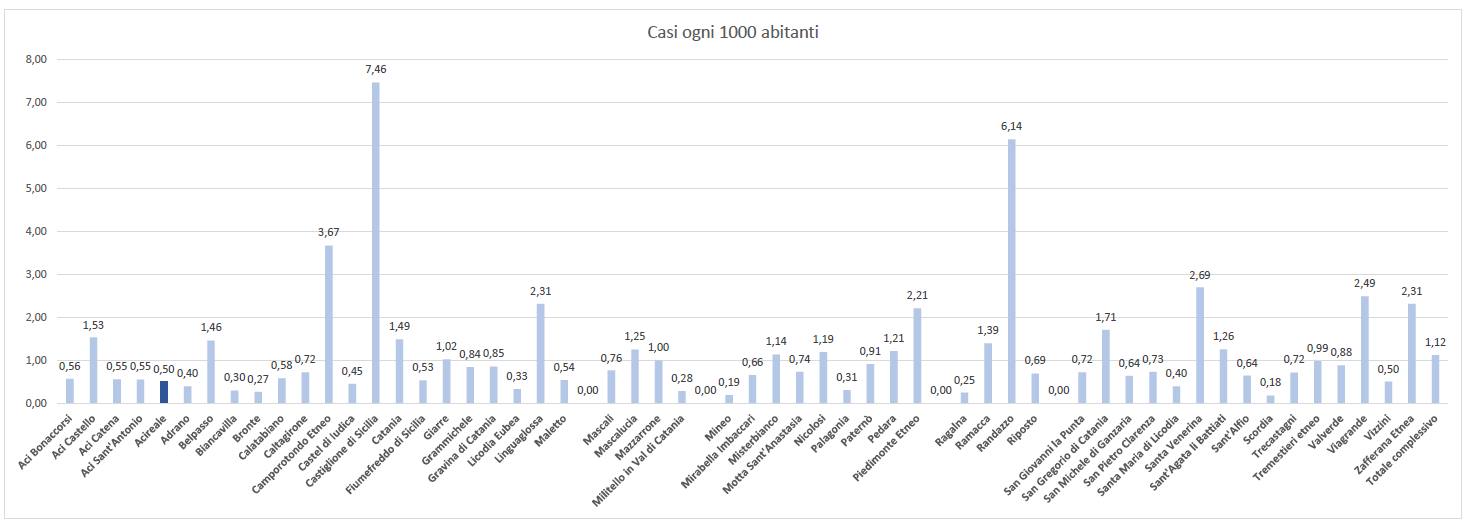
Task: Select the 6,14 data label
Action: (1011, 126)
